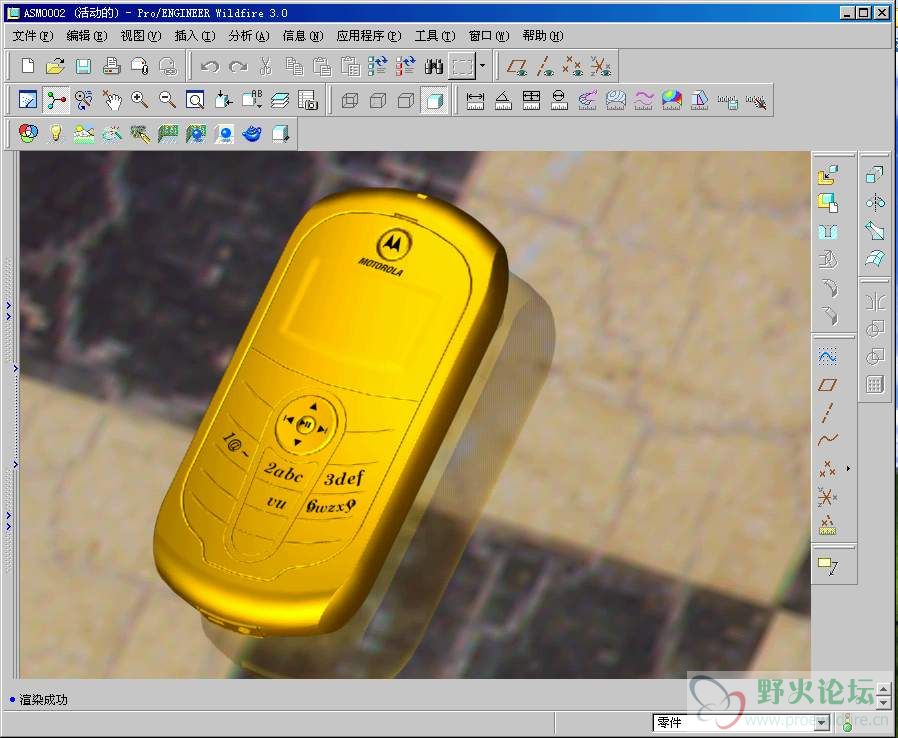Image resolution: width=898 pixels, height=738 pixels.
Task: Click the hammer icon in the render toolbar
Action: coord(140,133)
